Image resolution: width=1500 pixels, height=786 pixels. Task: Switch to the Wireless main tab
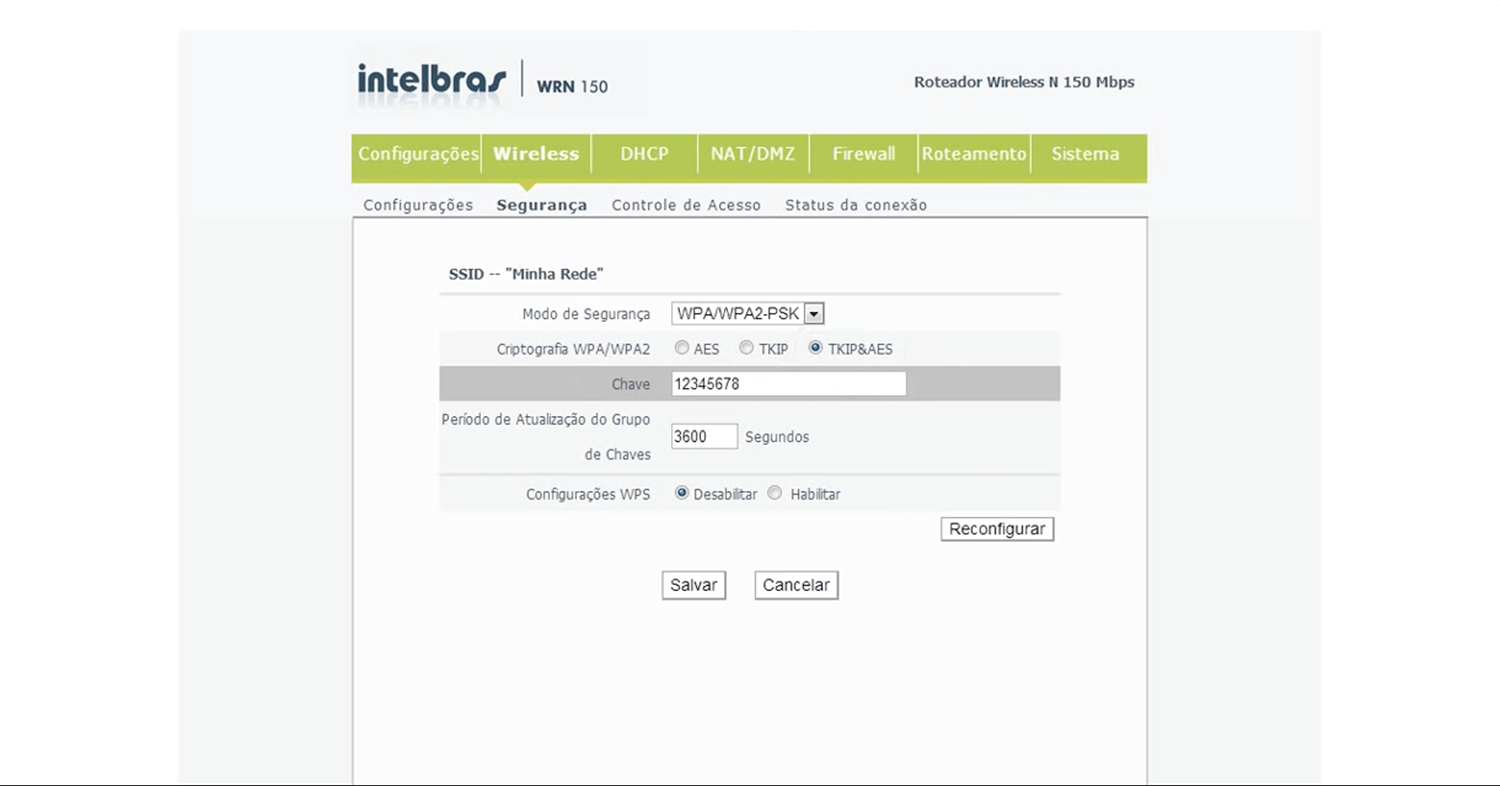536,154
